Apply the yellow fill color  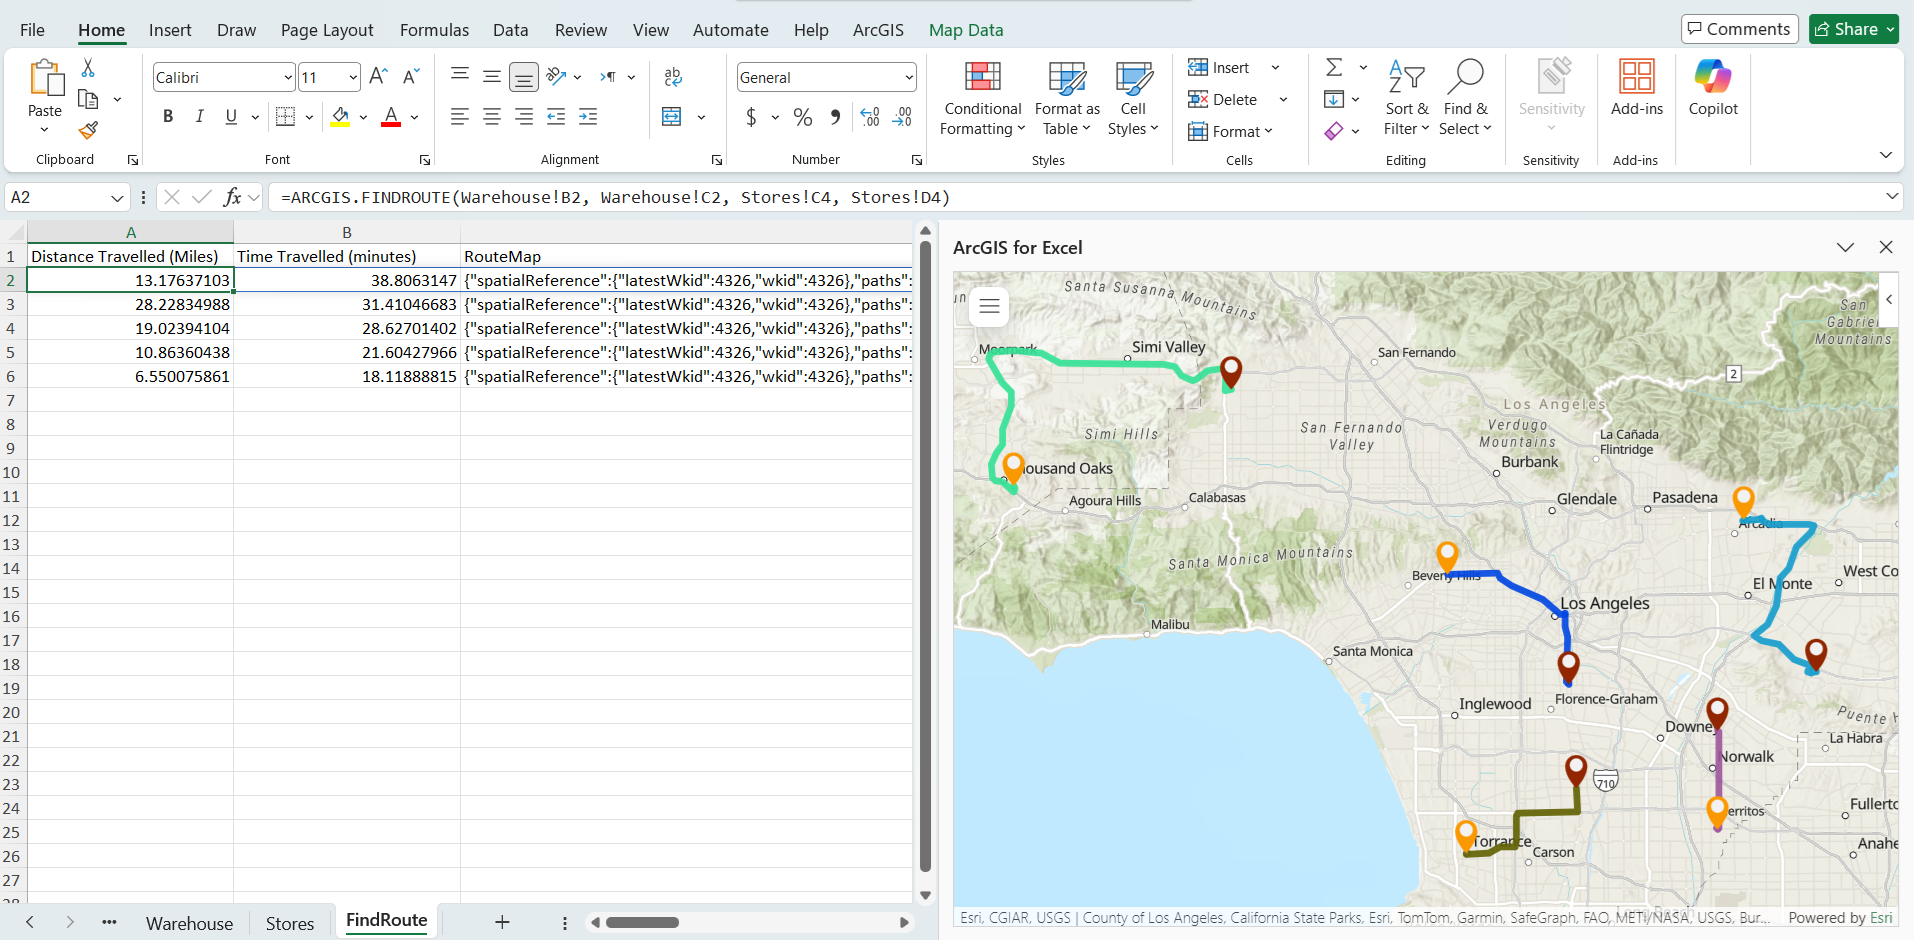pos(340,117)
